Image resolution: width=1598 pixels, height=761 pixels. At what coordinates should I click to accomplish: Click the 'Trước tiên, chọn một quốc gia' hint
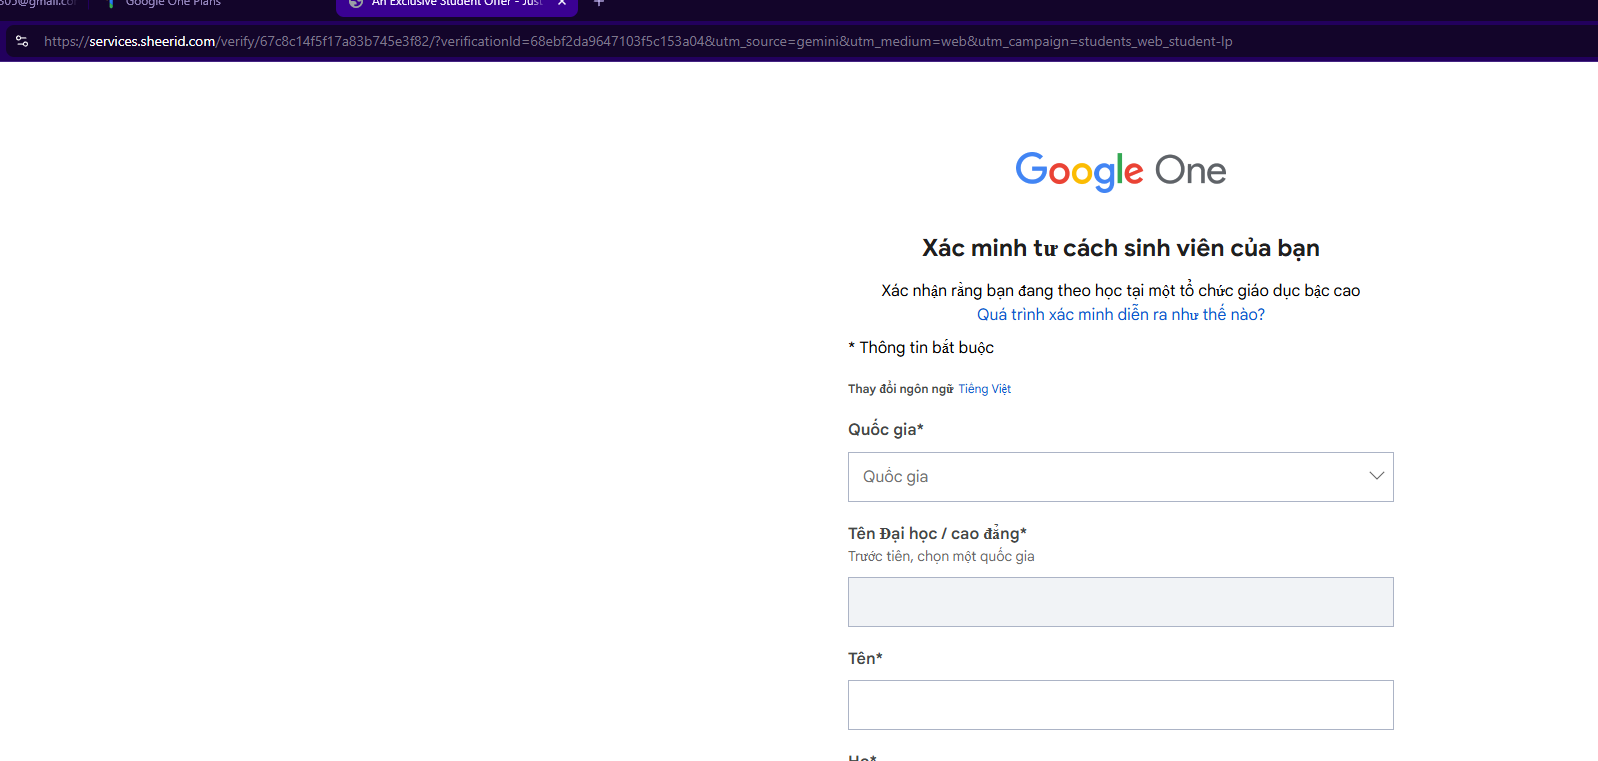point(941,556)
